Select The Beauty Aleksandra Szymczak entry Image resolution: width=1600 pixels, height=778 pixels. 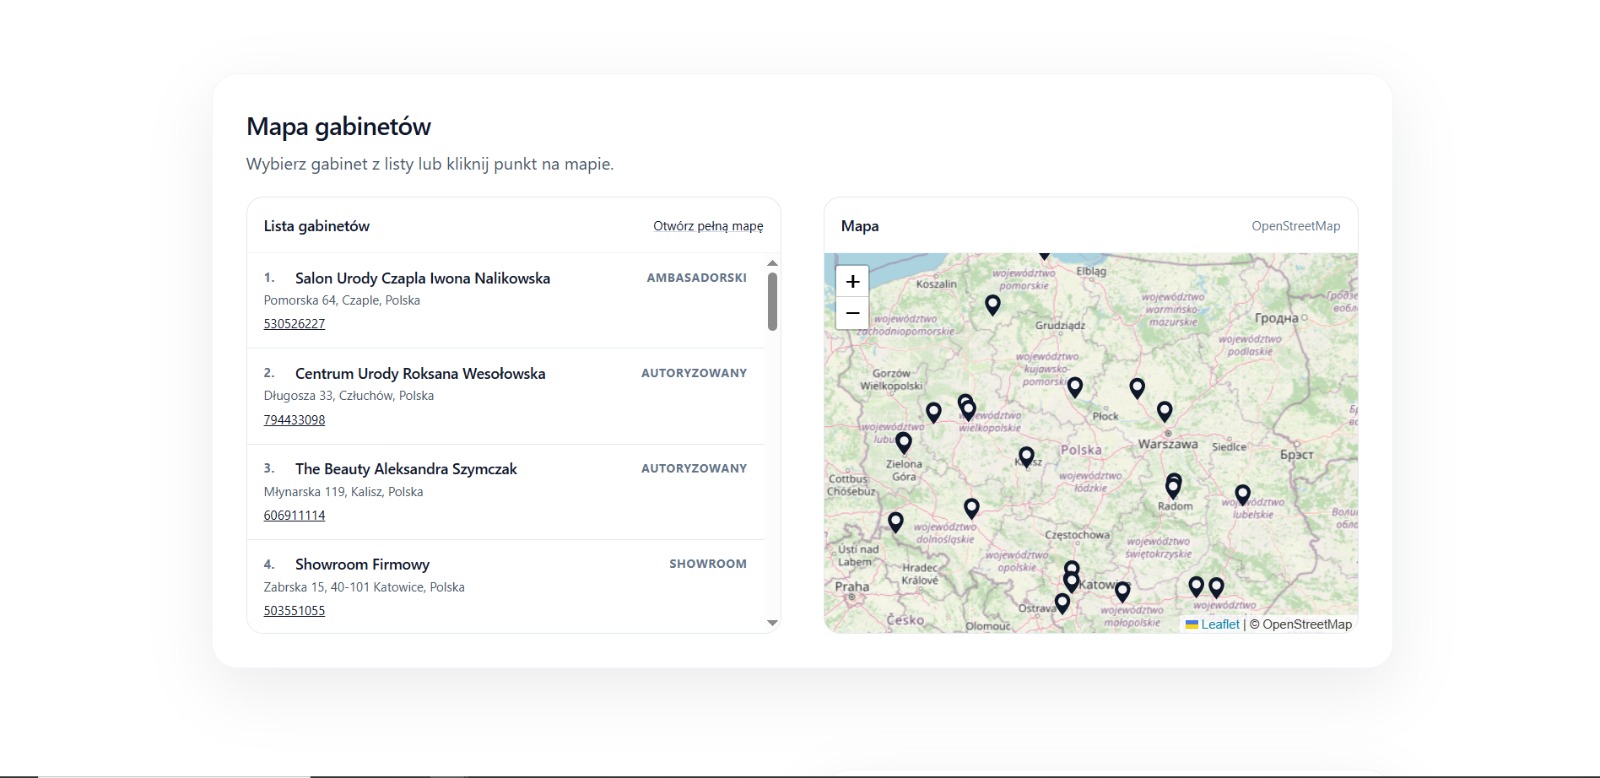coord(405,469)
